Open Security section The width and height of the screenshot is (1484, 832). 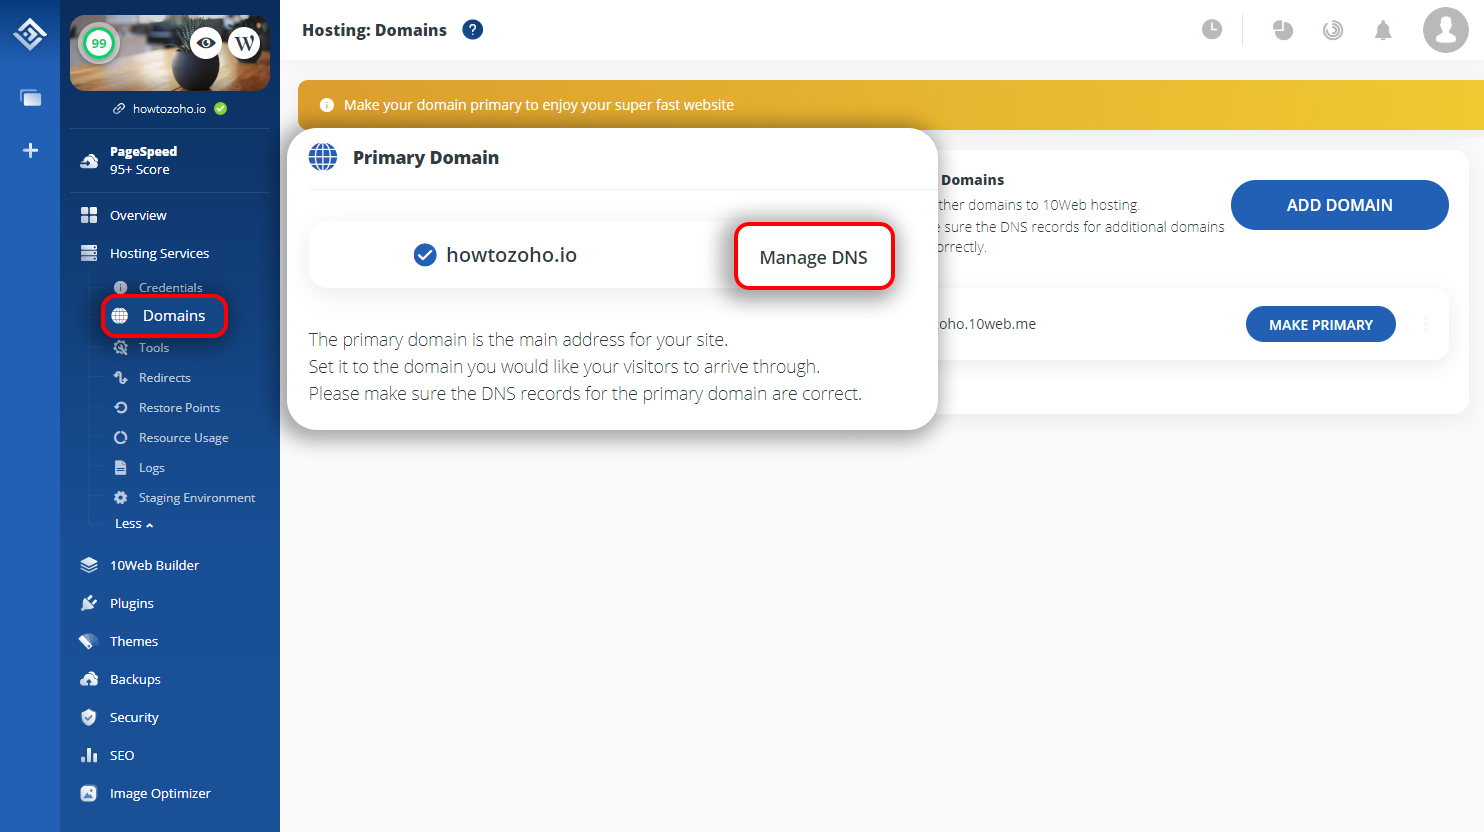point(134,717)
